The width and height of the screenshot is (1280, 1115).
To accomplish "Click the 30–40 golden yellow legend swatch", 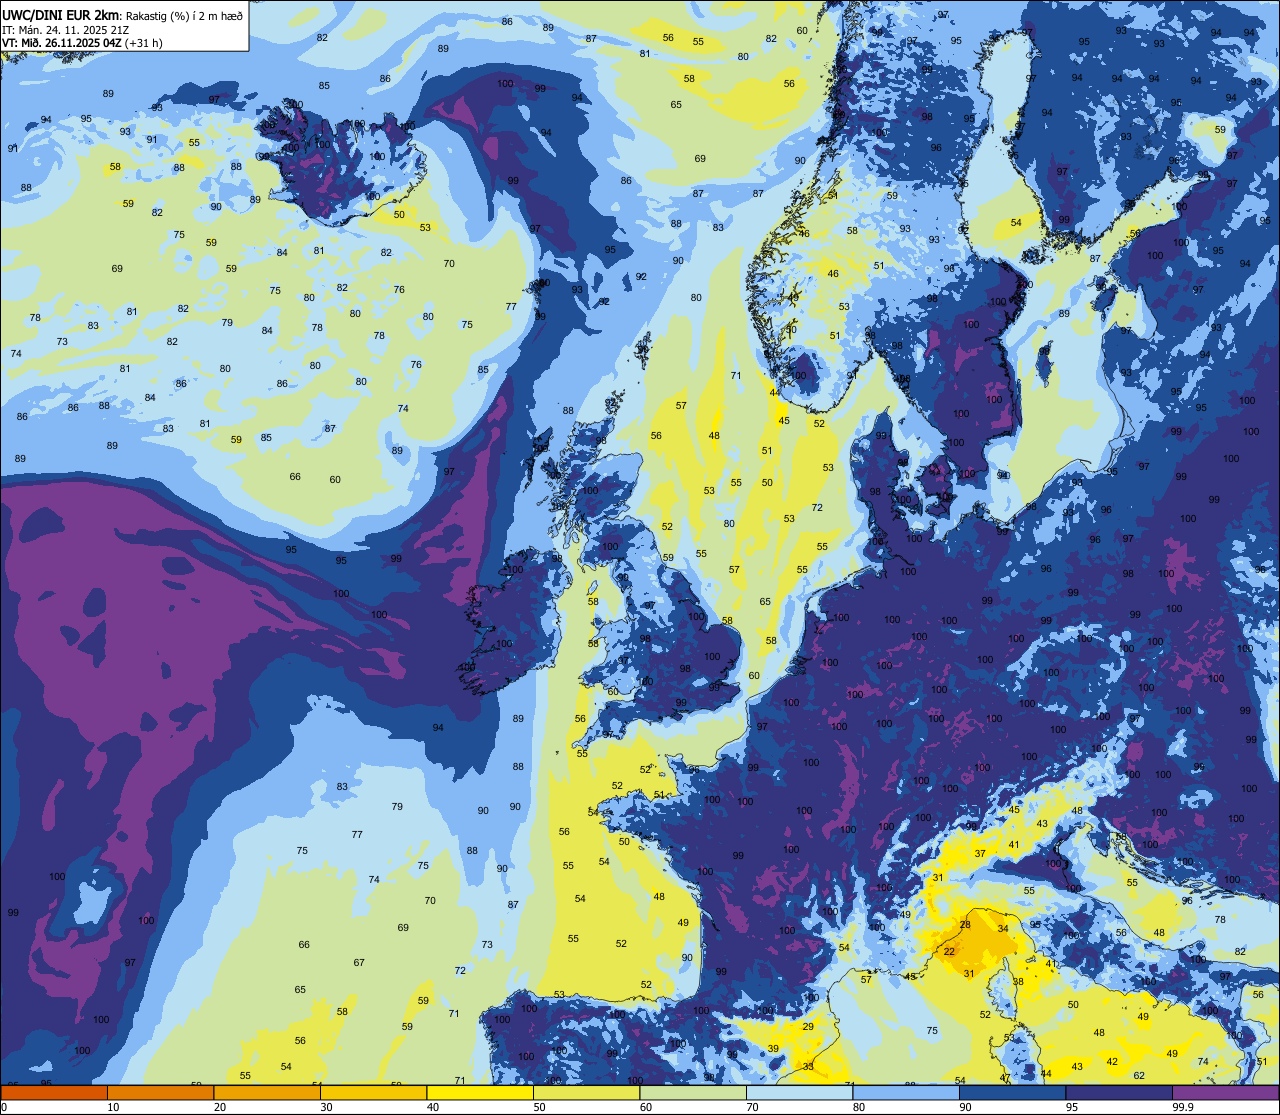I will [373, 1092].
